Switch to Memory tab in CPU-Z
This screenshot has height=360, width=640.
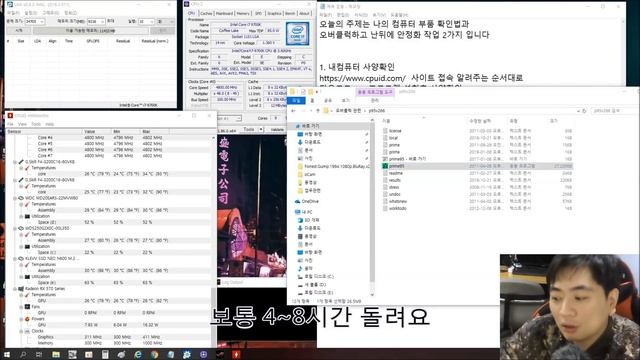pos(243,13)
